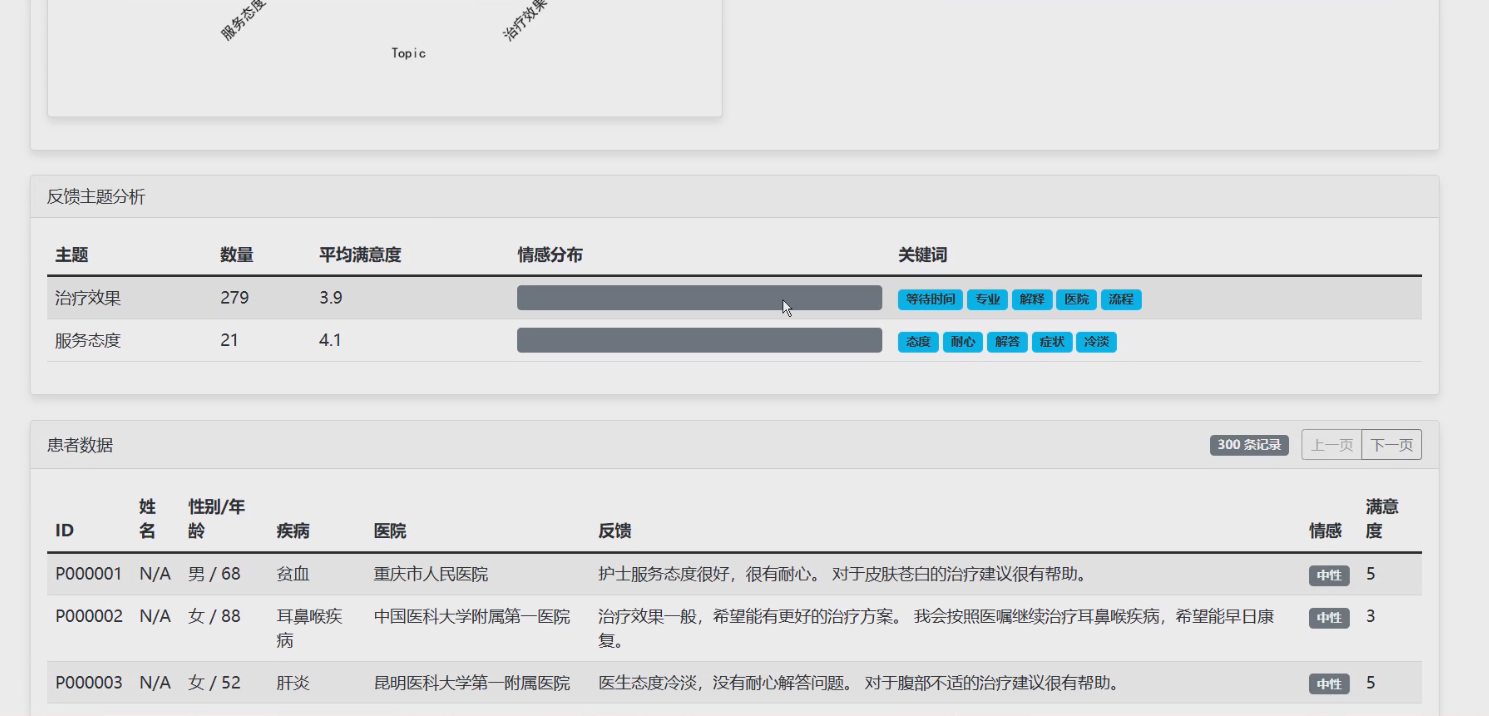The width and height of the screenshot is (1489, 716).
Task: Click hospital 昆明医科大学第一附属医院
Action: tap(472, 684)
